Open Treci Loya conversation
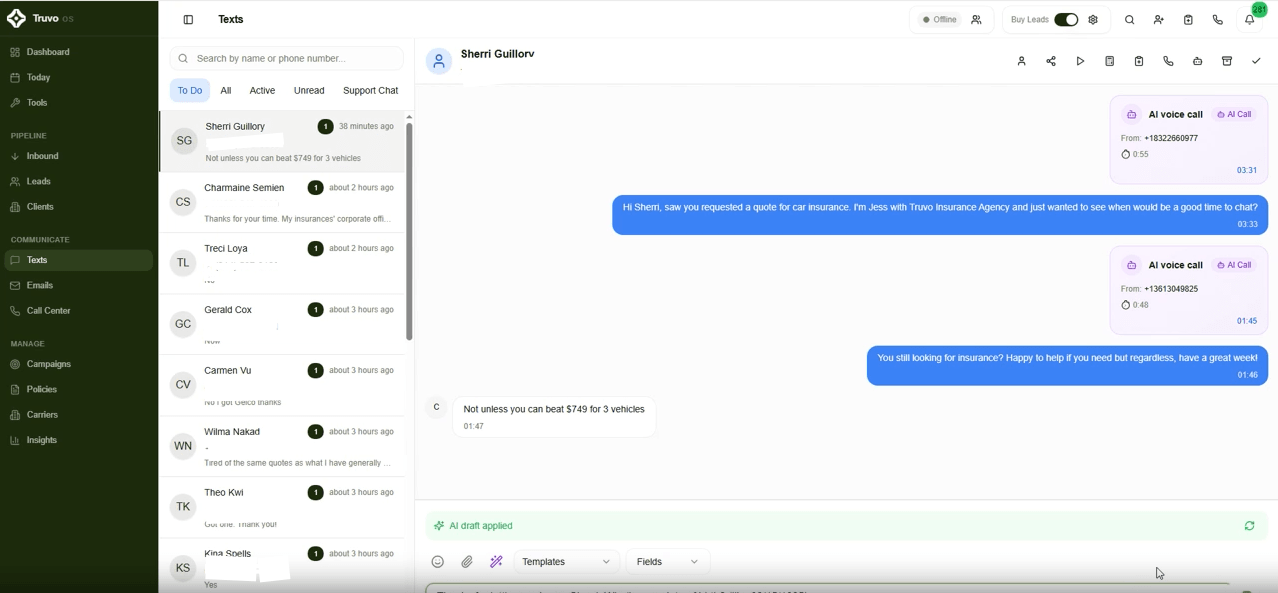This screenshot has height=593, width=1278. click(x=281, y=263)
